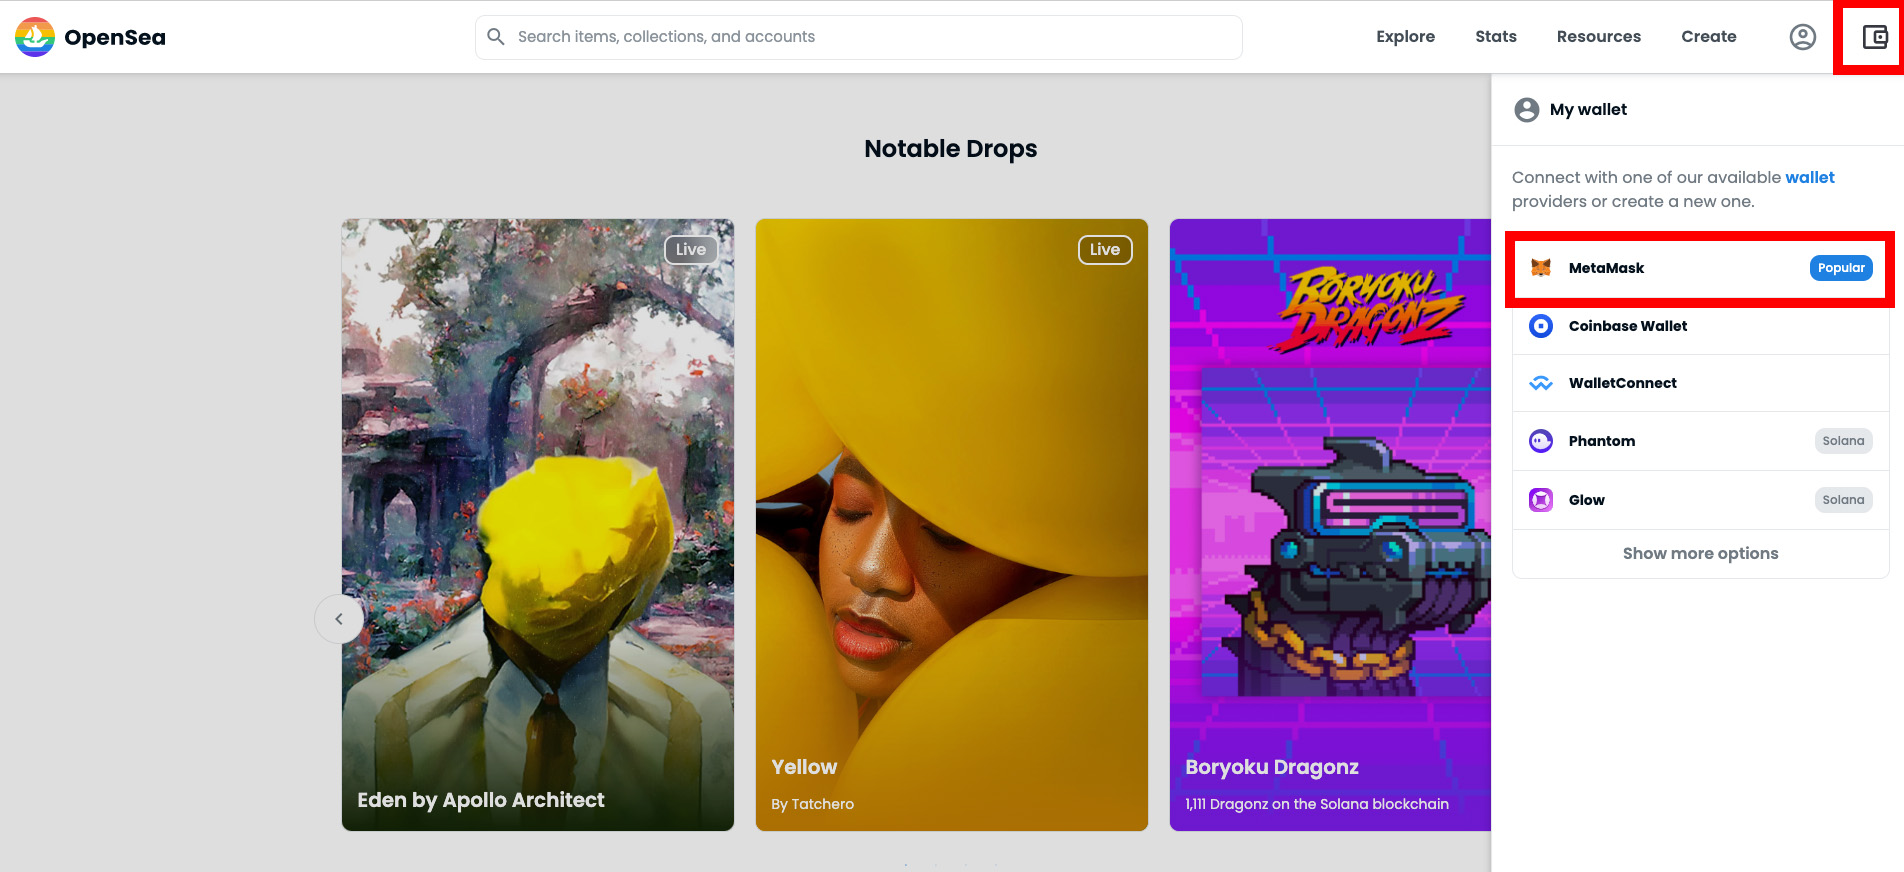The height and width of the screenshot is (872, 1904).
Task: Click the Live badge on the Yellow card
Action: (1105, 250)
